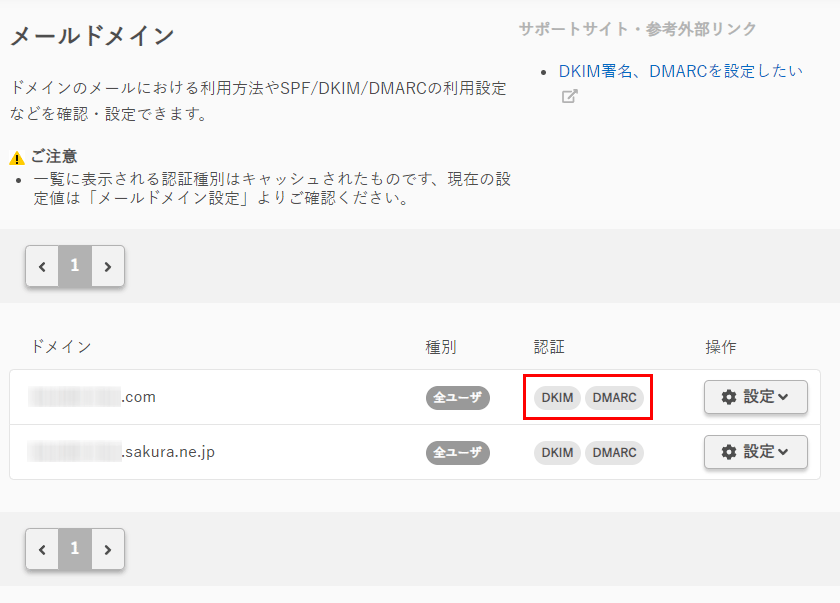The image size is (840, 603).
Task: Click the DMARC badge in the .com row
Action: pos(614,397)
